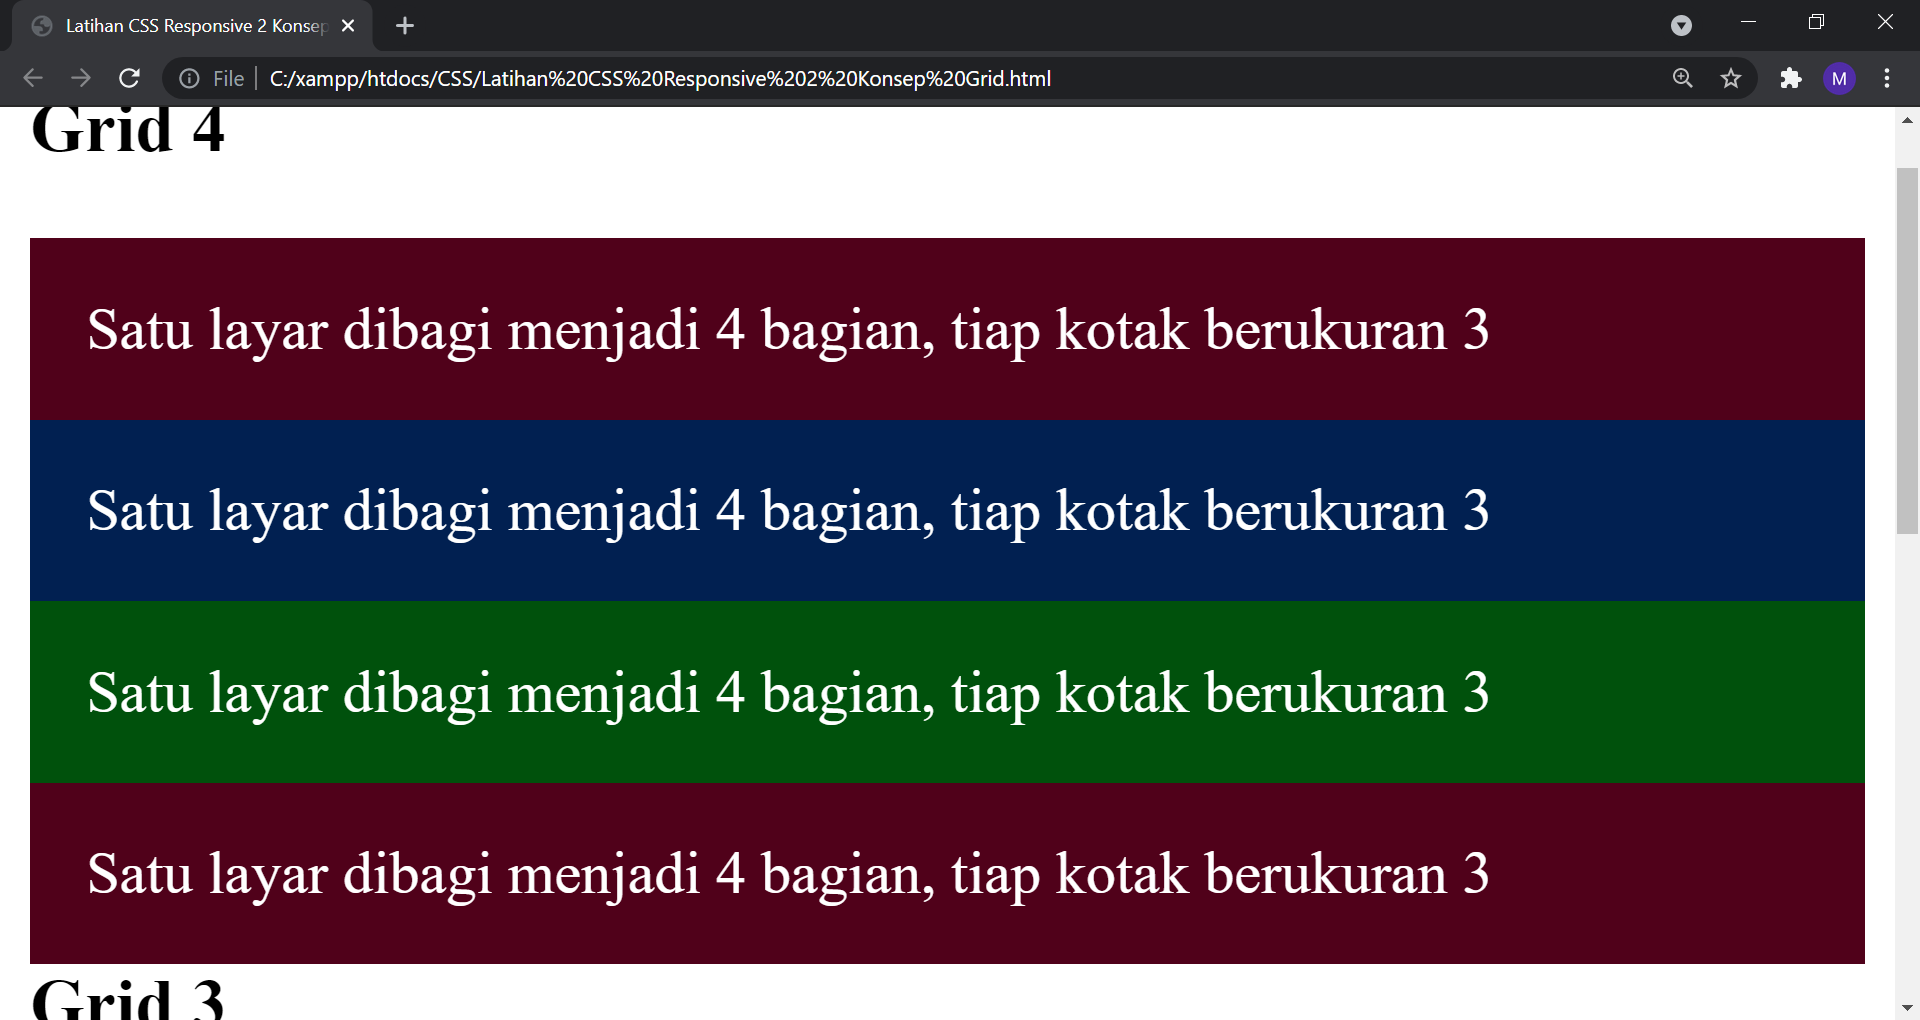Click the vertical scrollbar down arrow
This screenshot has height=1020, width=1920.
coord(1908,1008)
